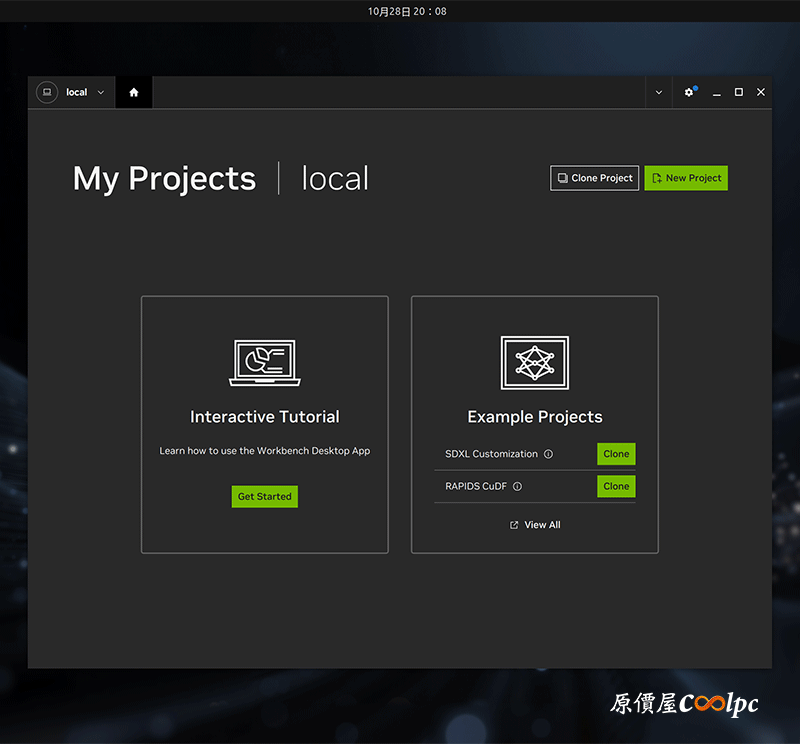Expand the local location dropdown
Image resolution: width=800 pixels, height=744 pixels.
(100, 93)
